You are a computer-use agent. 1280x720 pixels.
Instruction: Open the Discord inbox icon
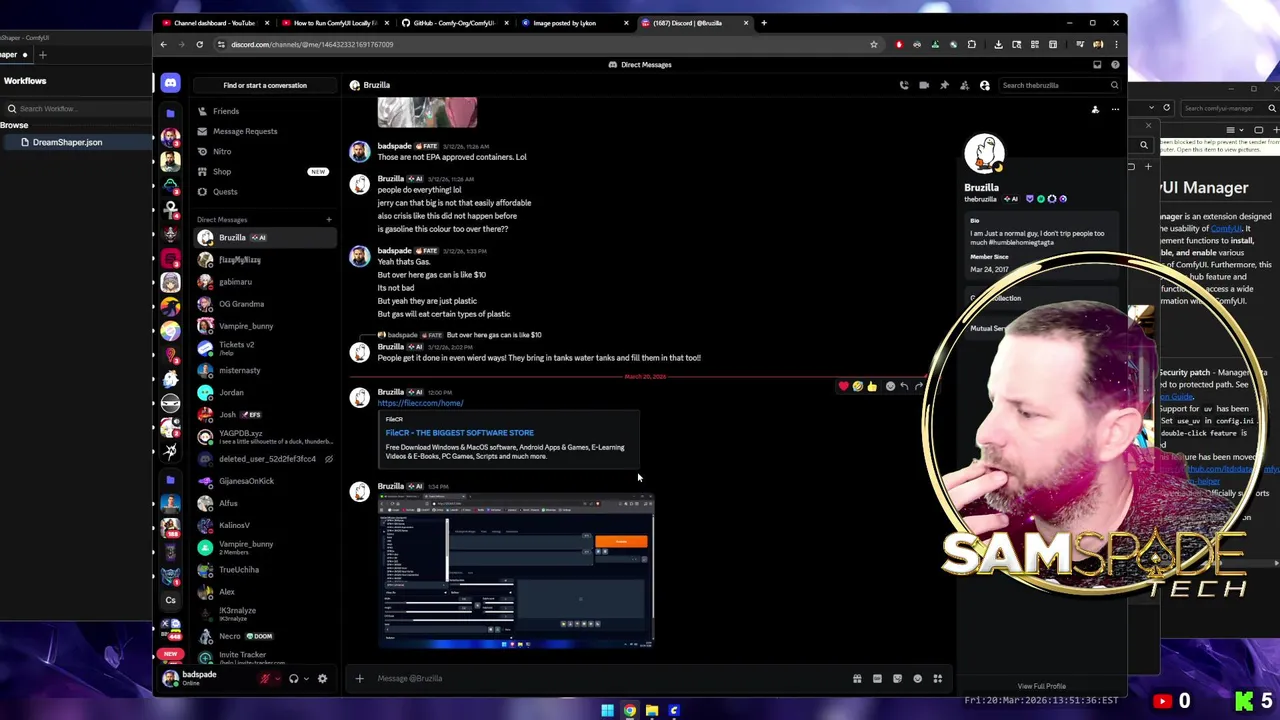pos(1097,65)
